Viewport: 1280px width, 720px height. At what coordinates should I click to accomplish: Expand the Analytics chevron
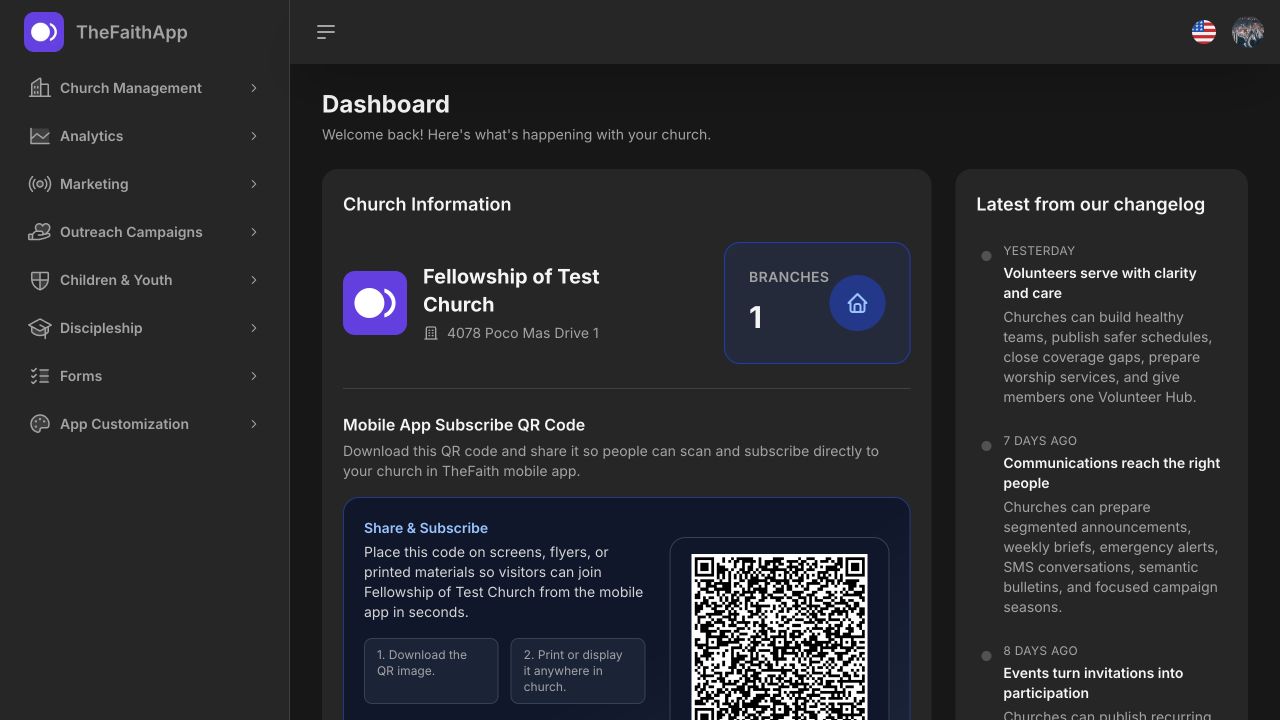coord(254,136)
